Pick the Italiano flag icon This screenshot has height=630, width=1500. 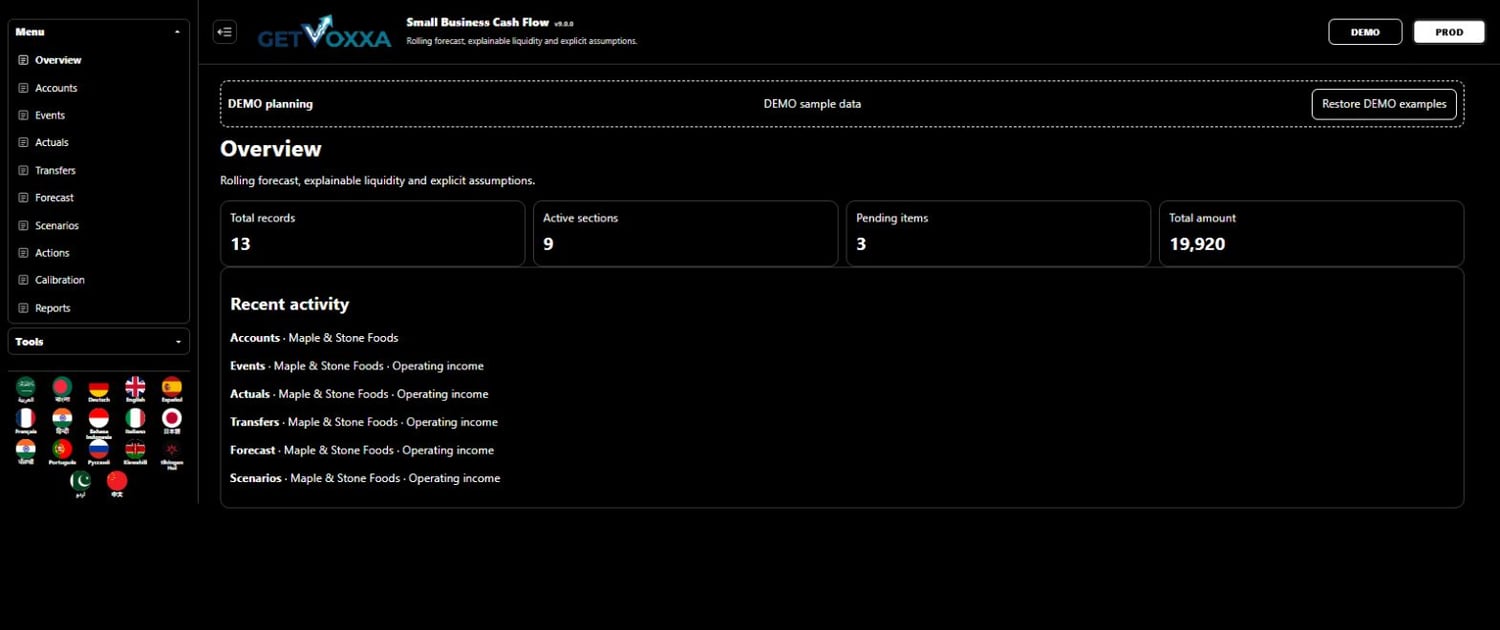135,420
